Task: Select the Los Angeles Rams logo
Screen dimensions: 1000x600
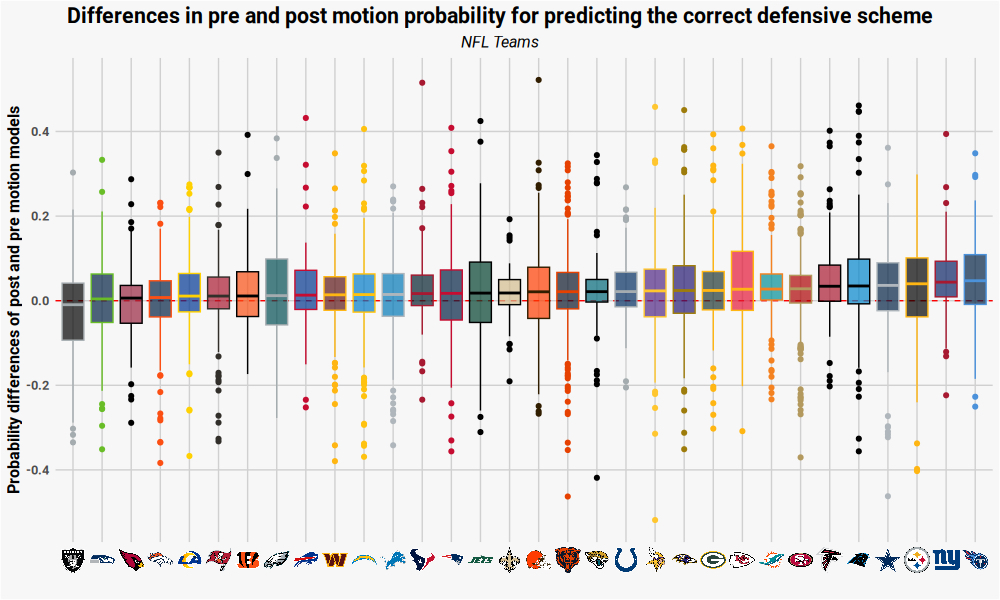Action: pyautogui.click(x=189, y=559)
